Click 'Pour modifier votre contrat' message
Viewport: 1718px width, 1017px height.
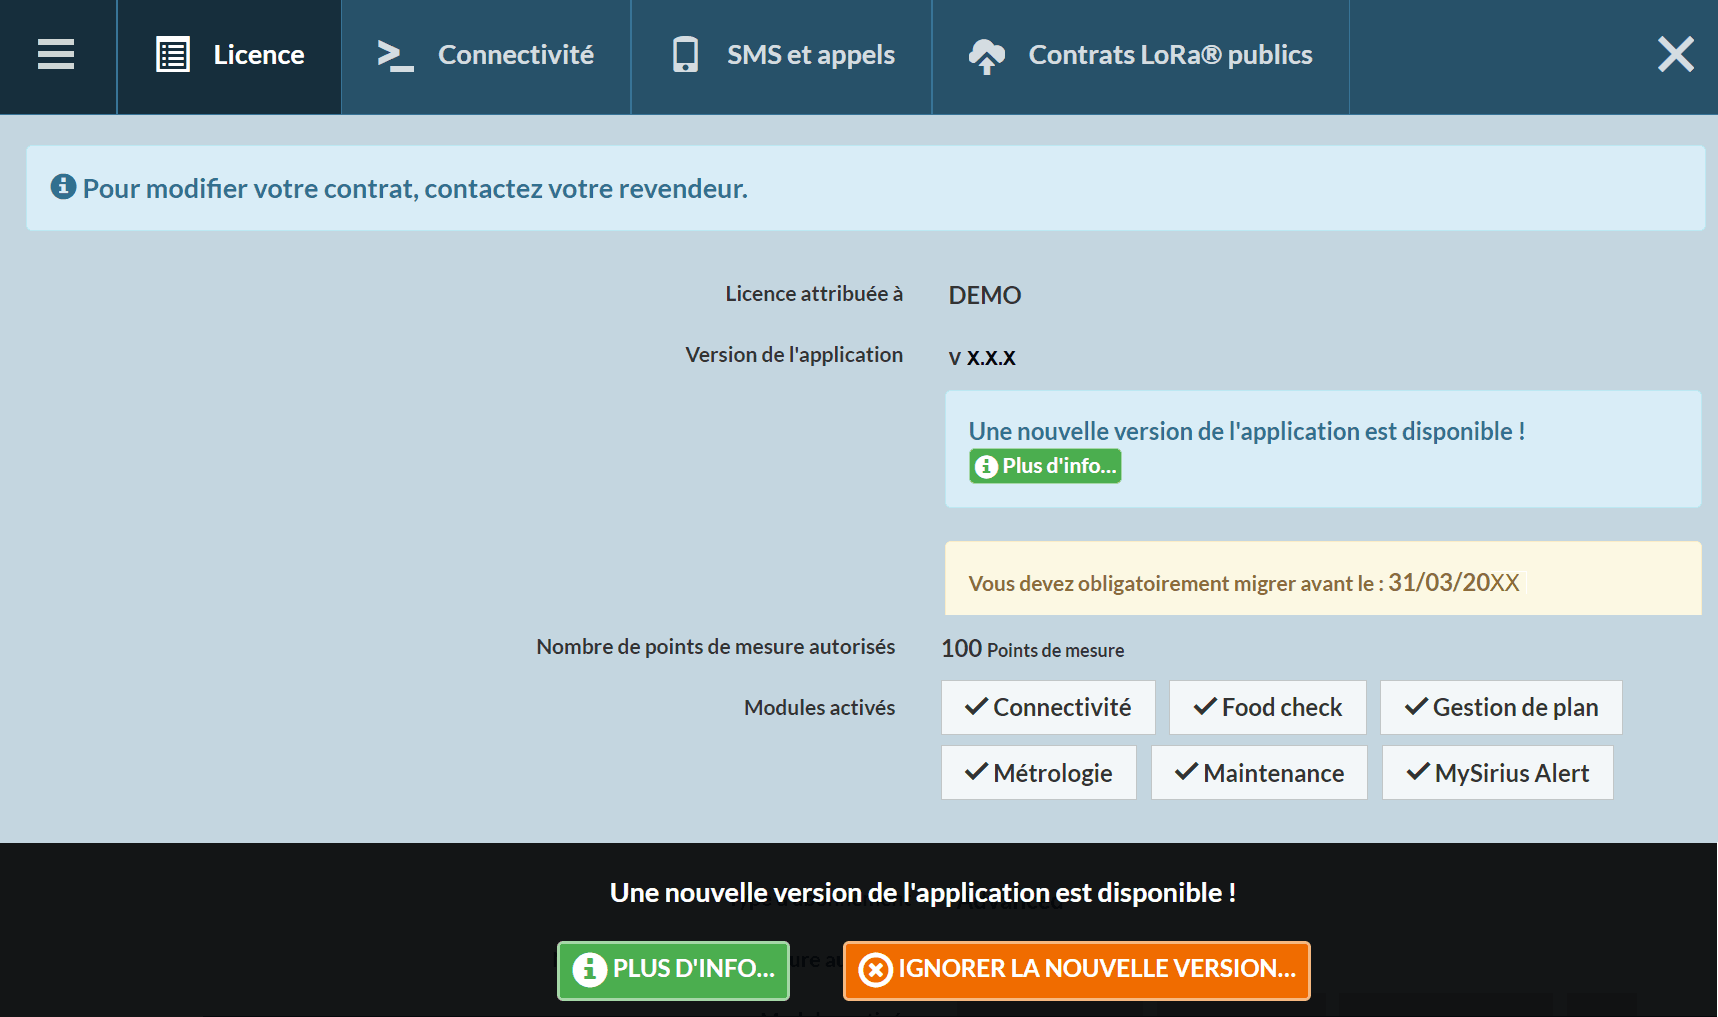point(415,188)
